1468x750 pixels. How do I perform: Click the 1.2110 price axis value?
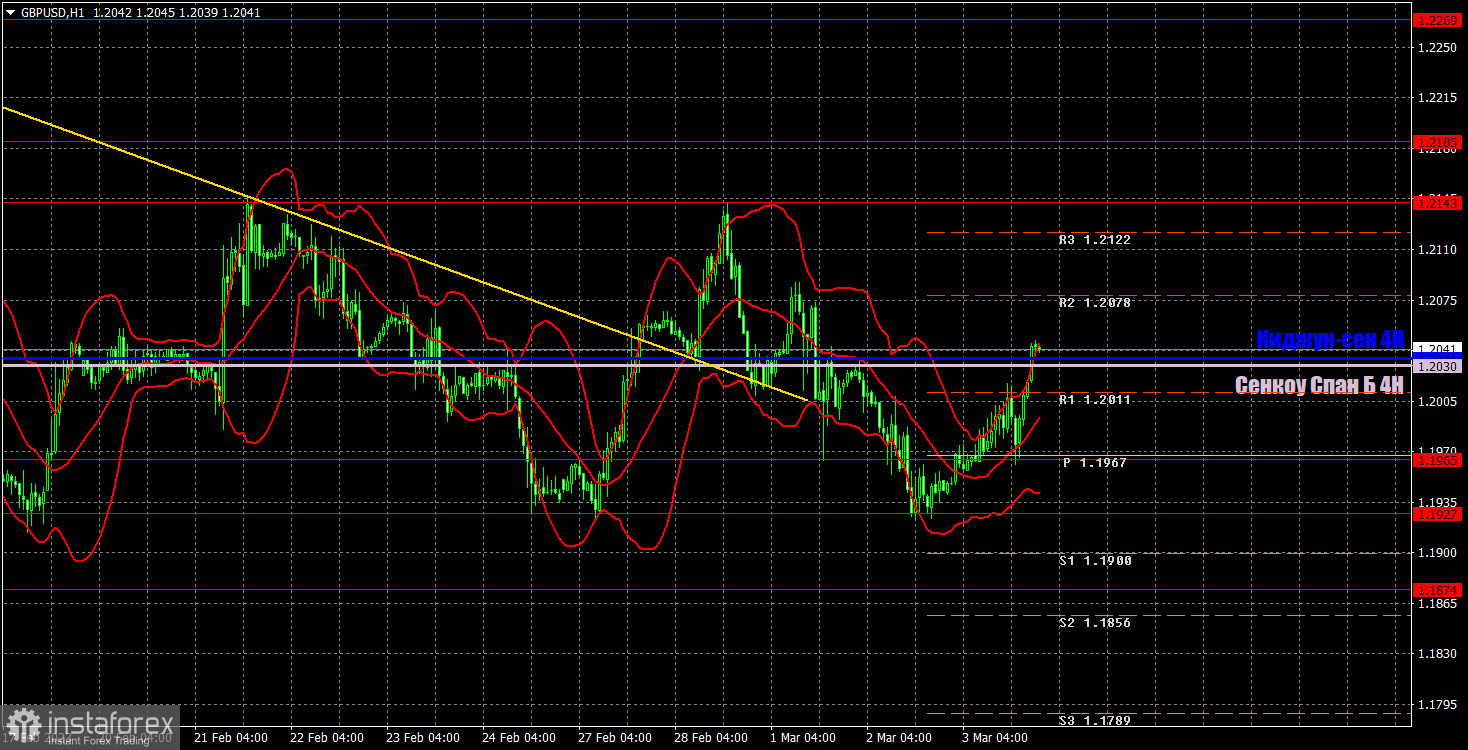tap(1437, 250)
